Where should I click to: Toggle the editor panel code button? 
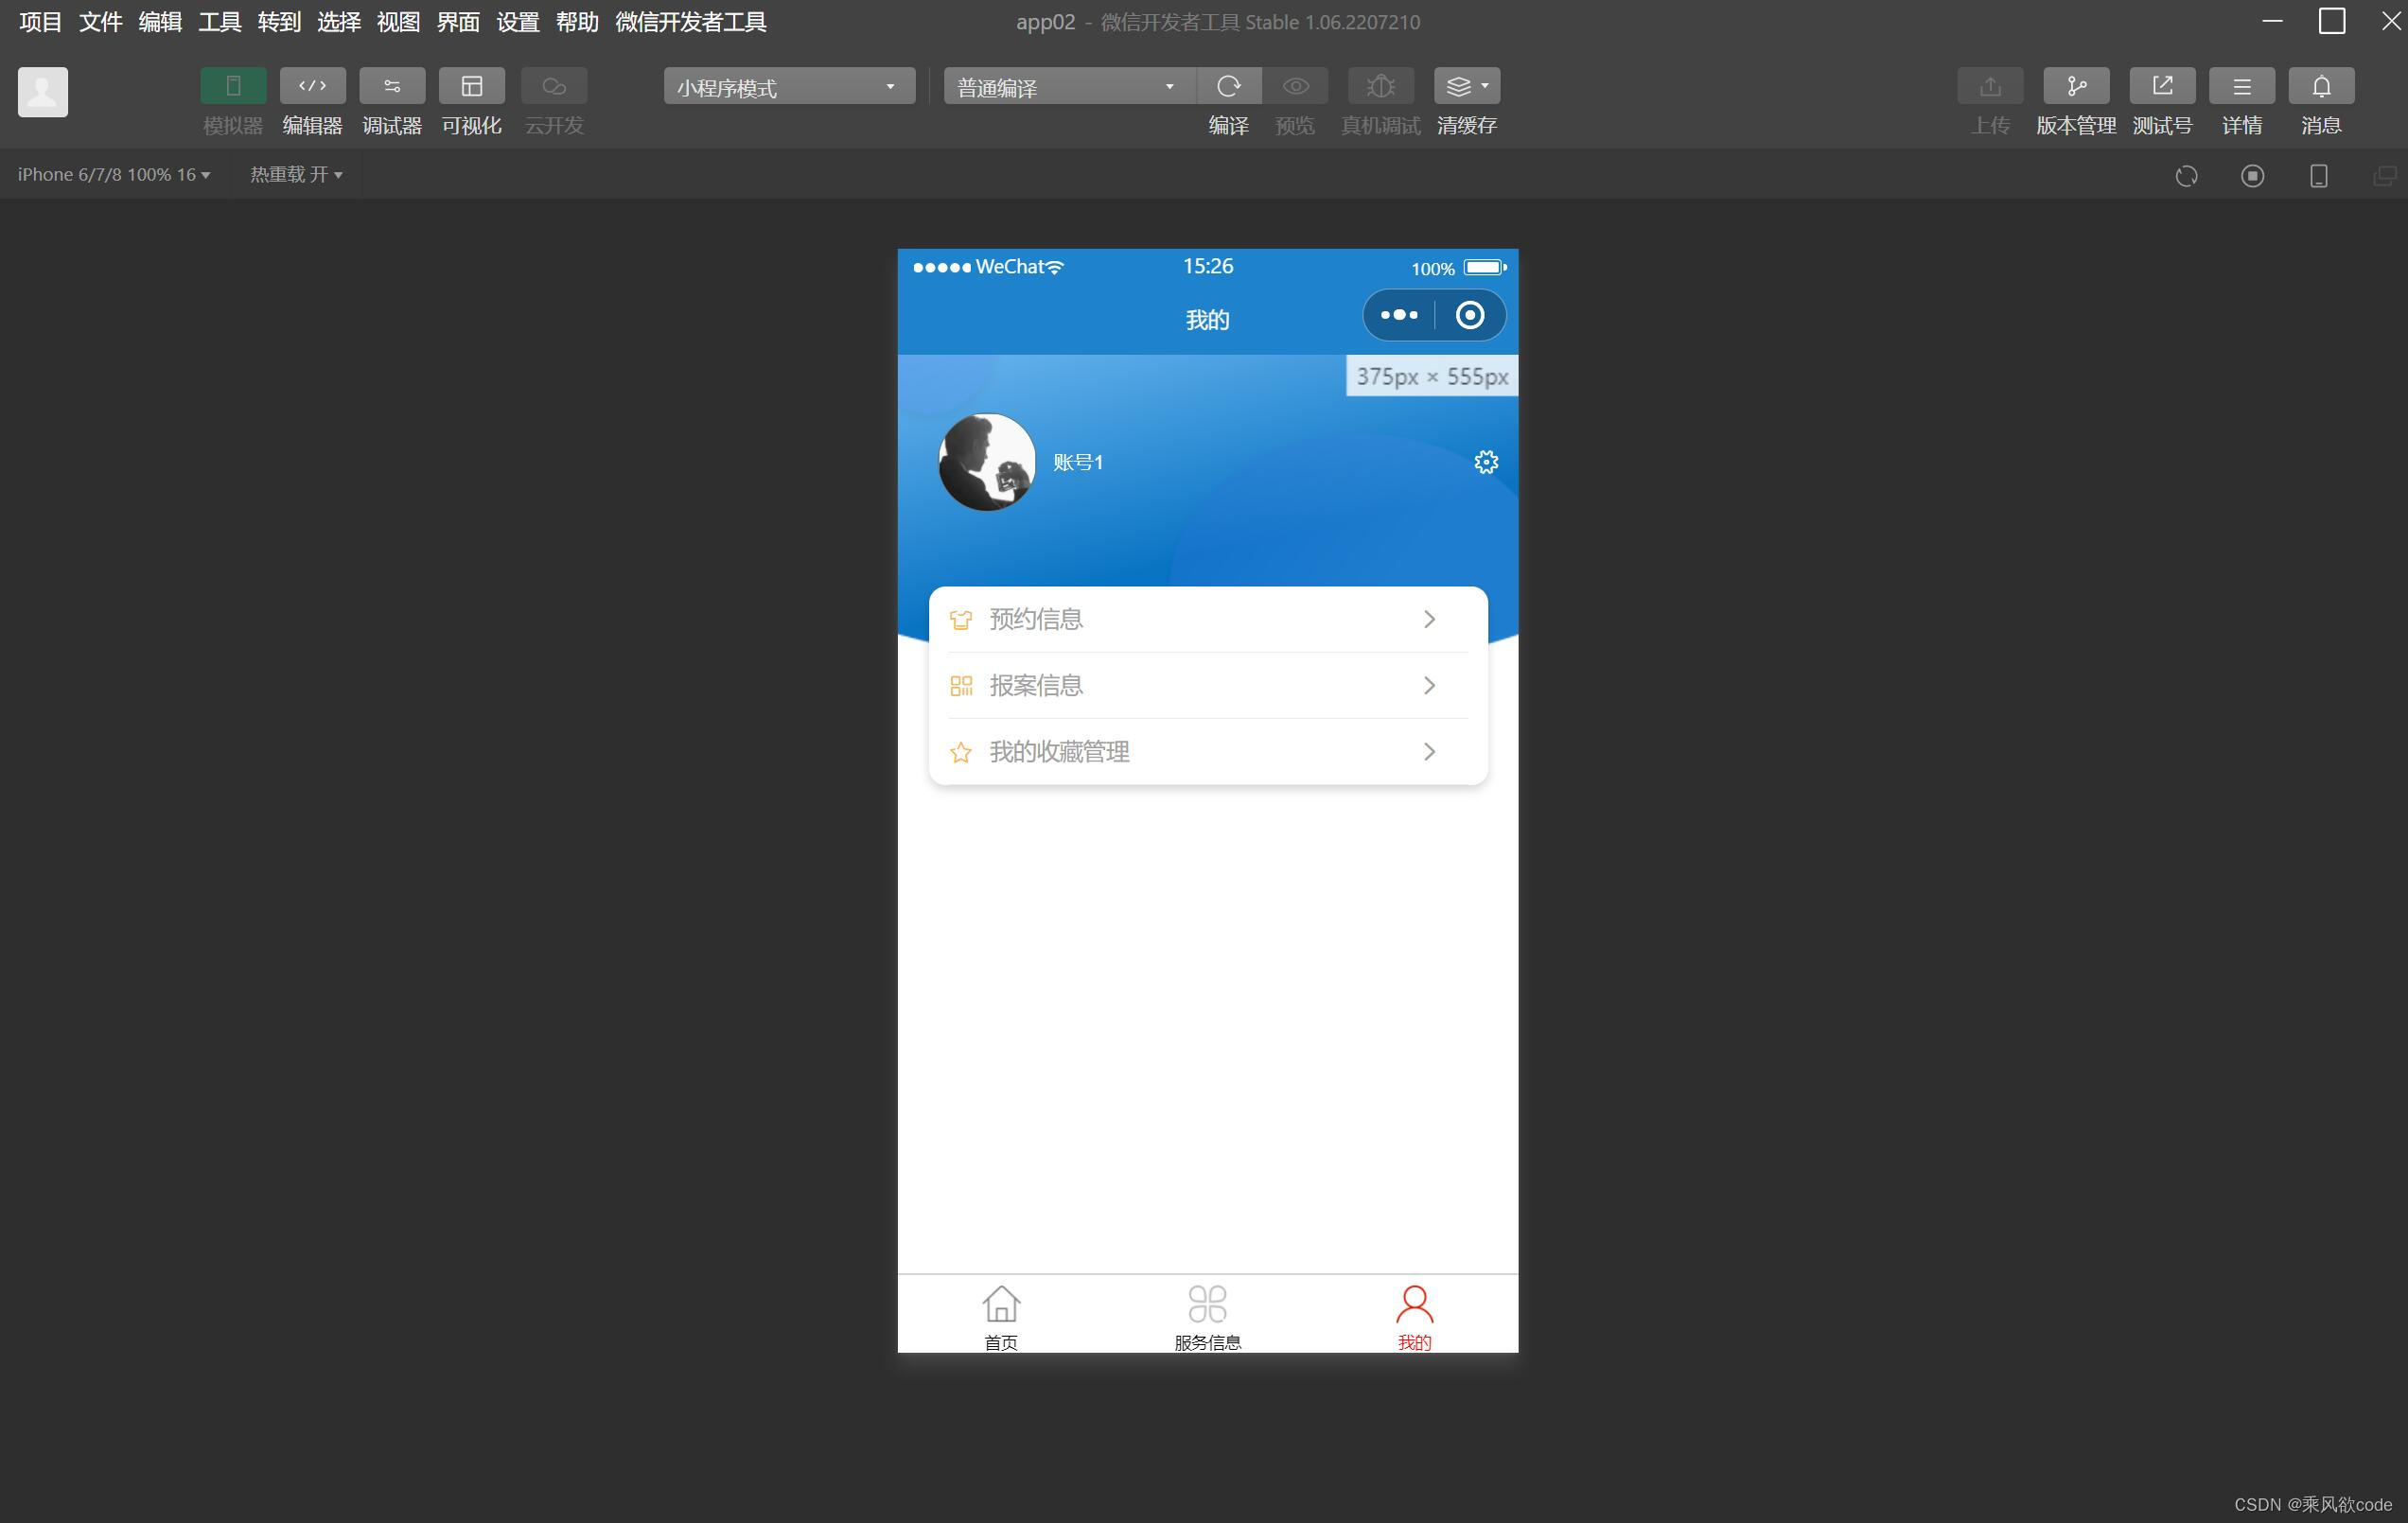[x=312, y=86]
